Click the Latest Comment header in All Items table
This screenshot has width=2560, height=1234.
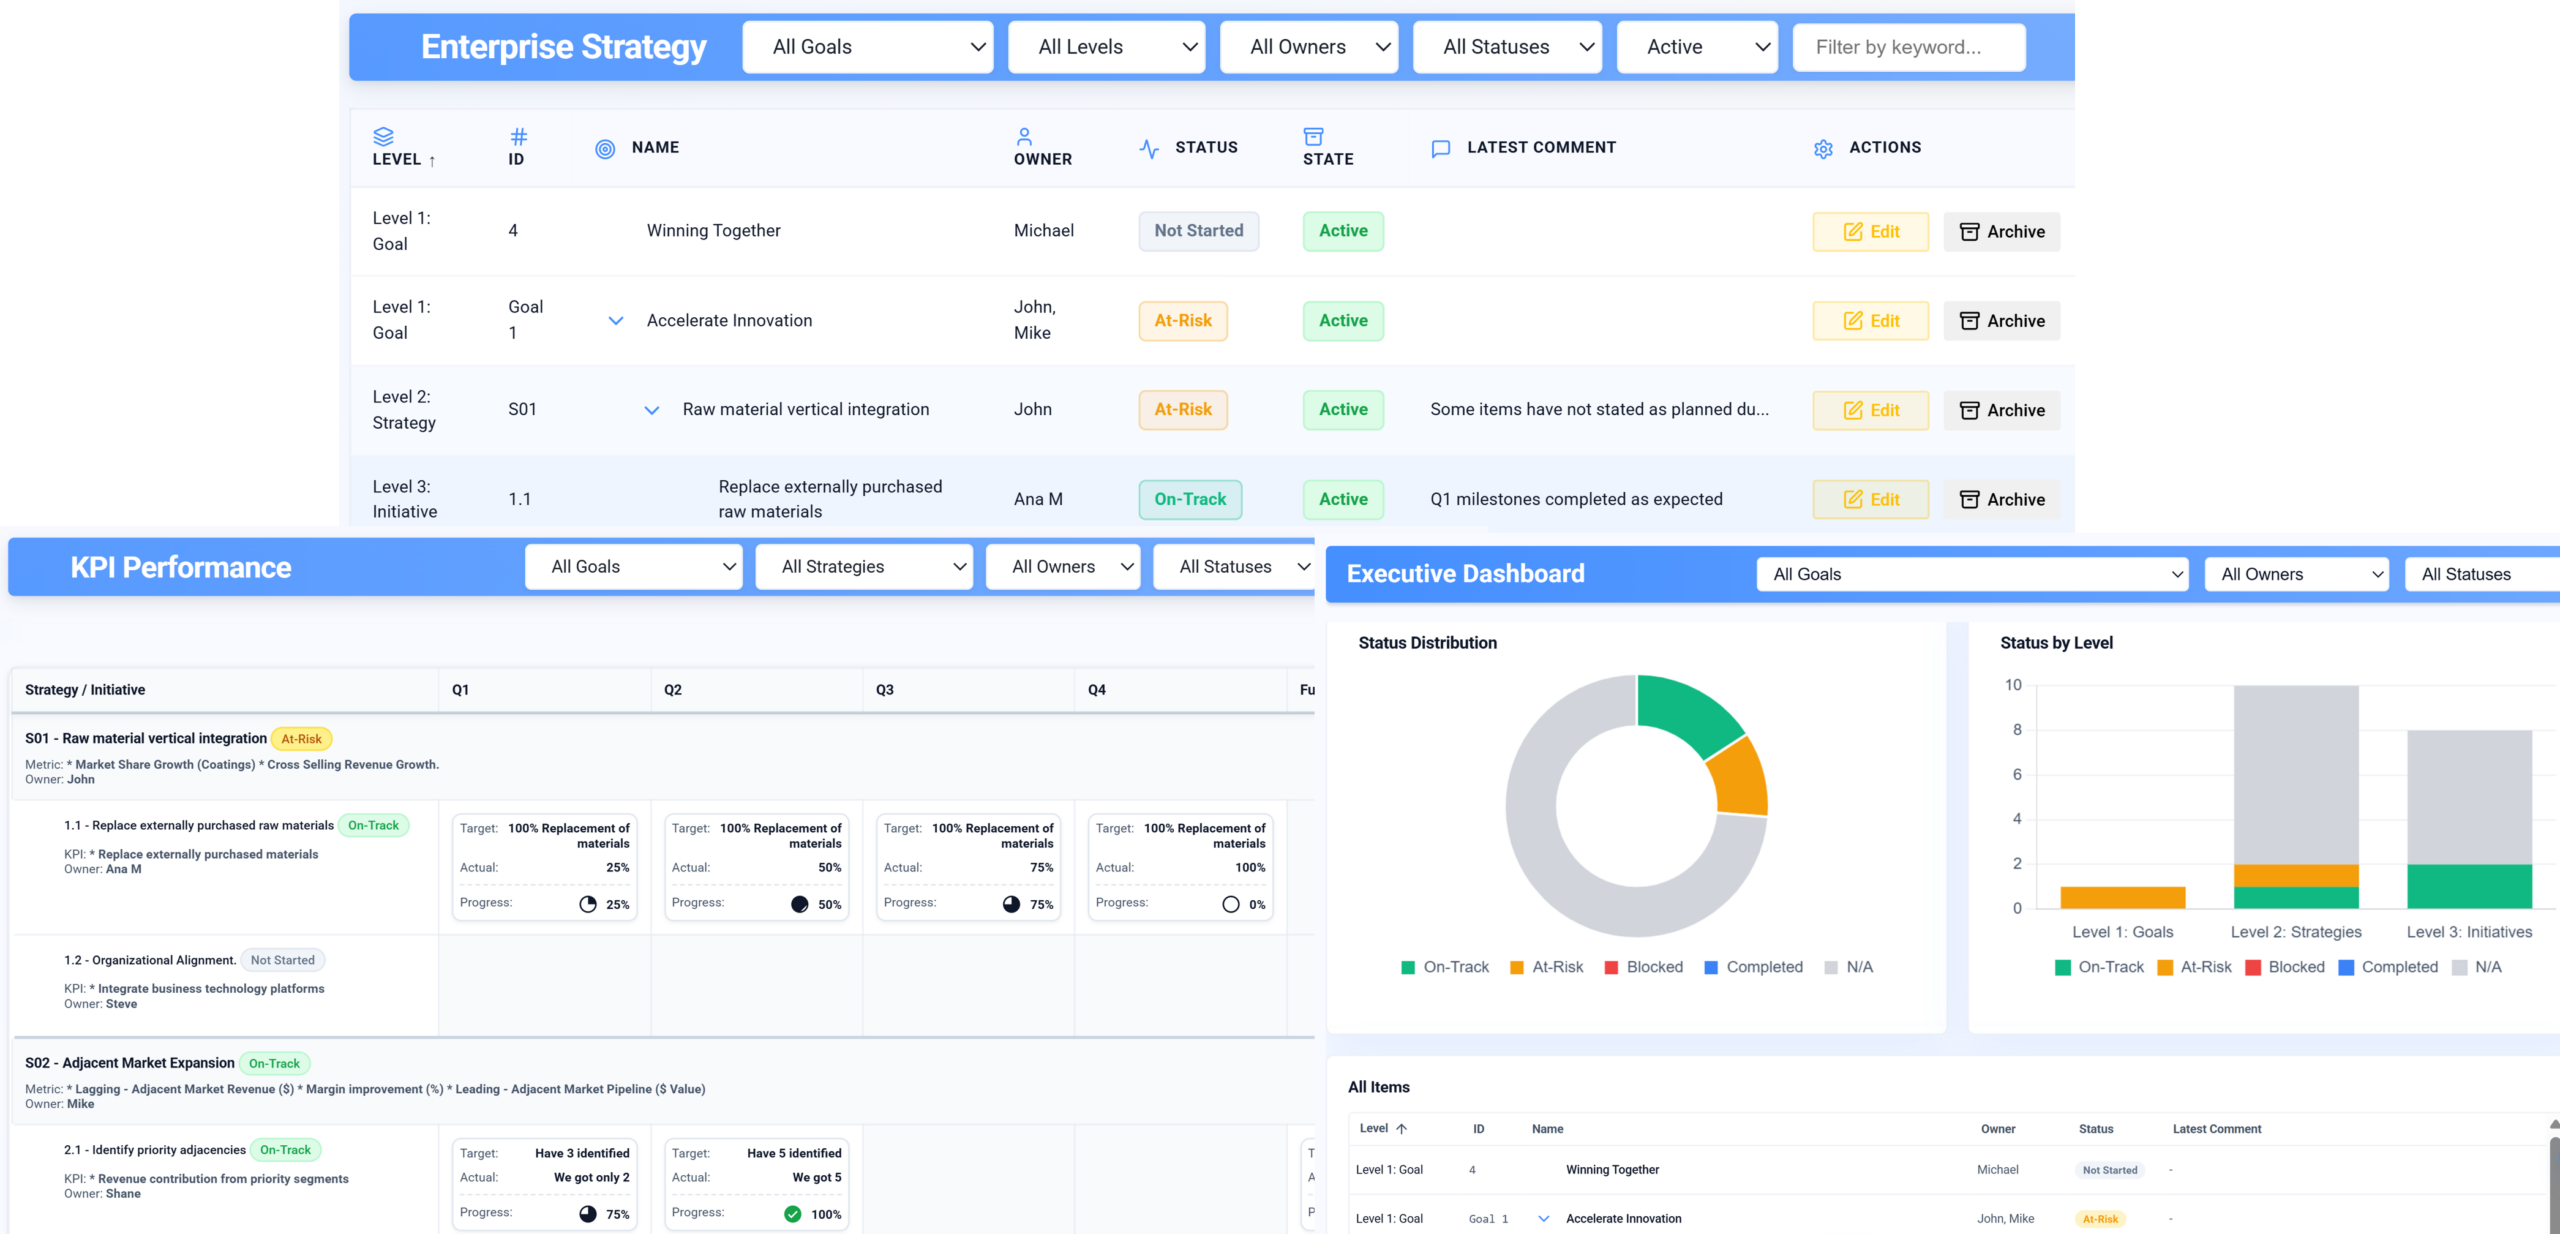coord(2216,1129)
